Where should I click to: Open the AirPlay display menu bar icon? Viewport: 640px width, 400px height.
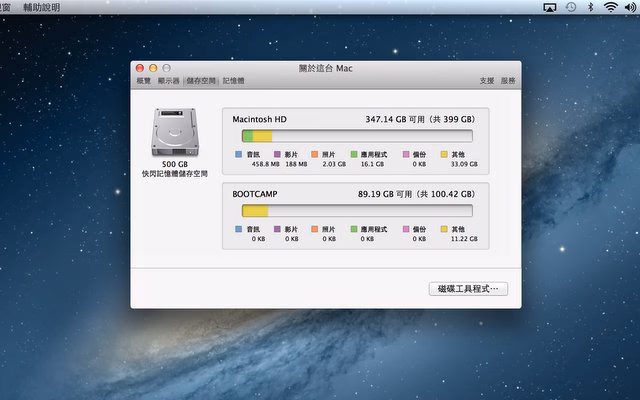pyautogui.click(x=550, y=7)
